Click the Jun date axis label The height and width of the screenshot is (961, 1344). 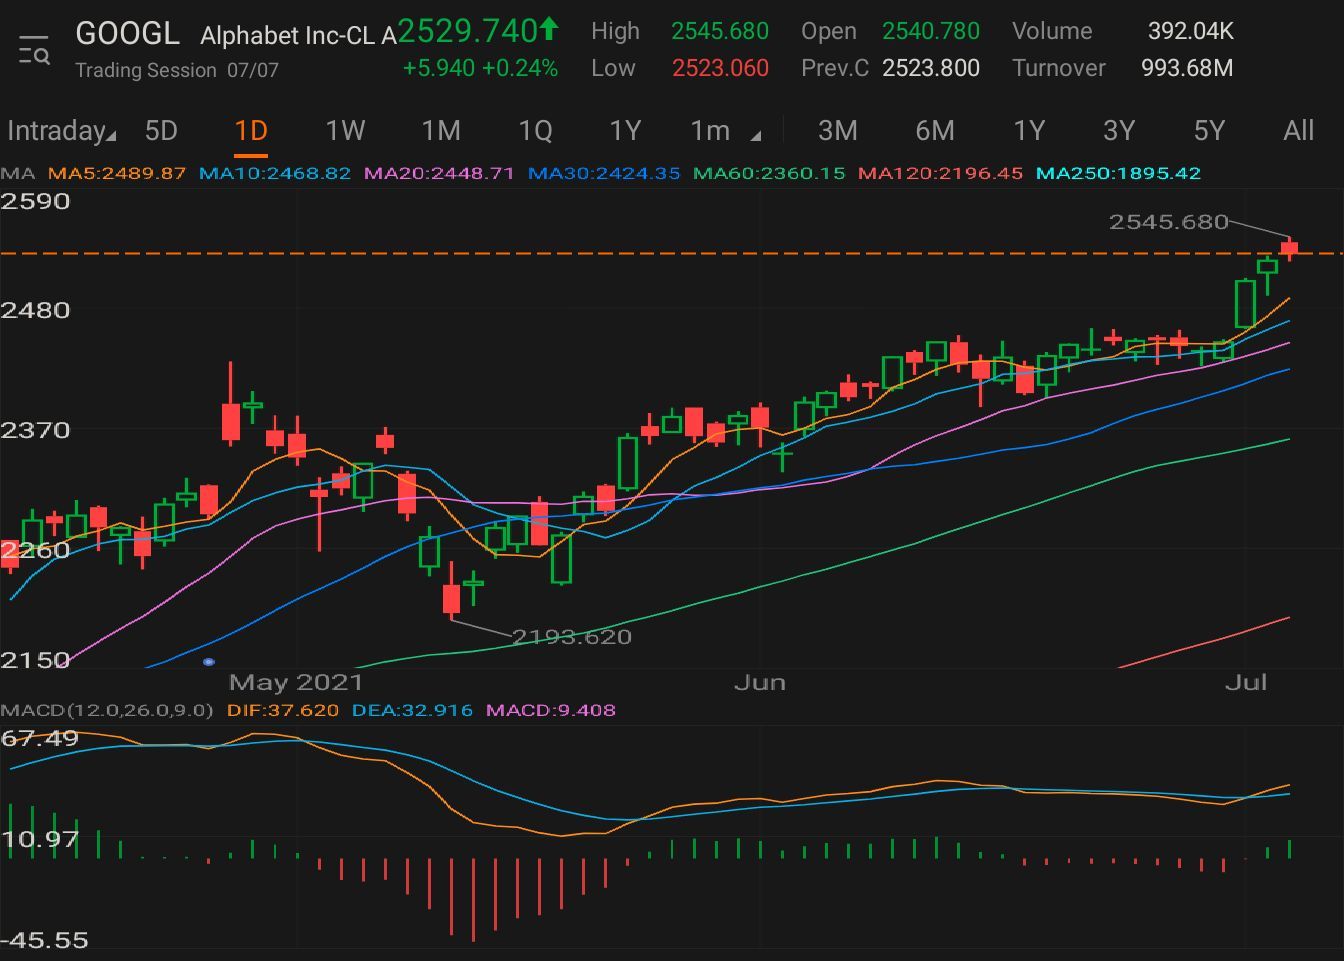[760, 683]
